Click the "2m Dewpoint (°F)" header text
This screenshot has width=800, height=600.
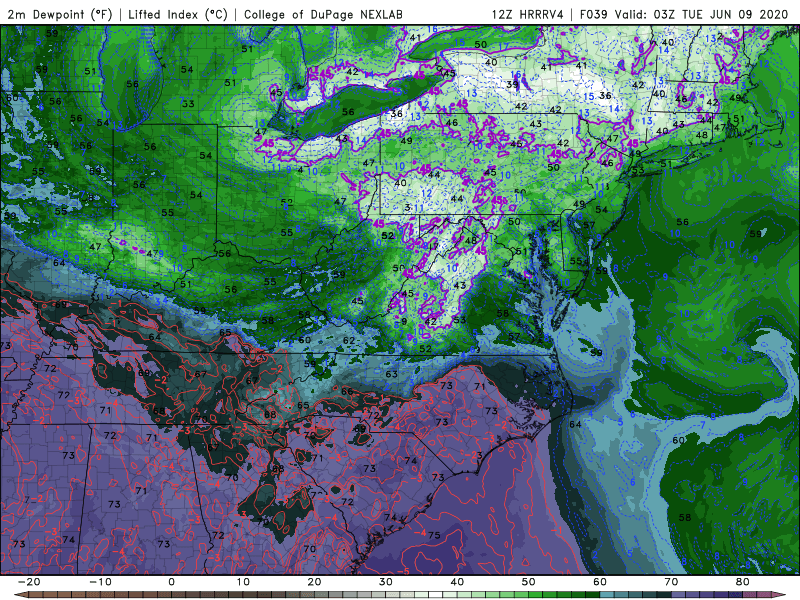click(x=60, y=15)
